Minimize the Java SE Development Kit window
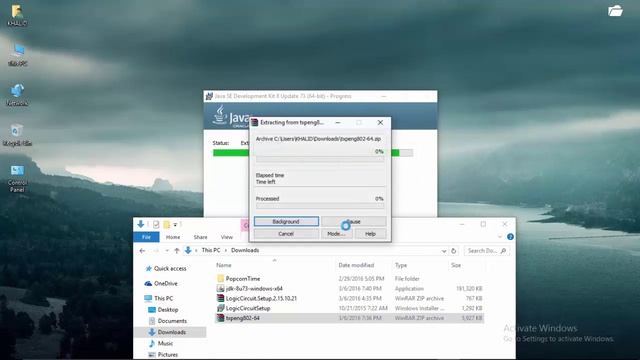 click(x=383, y=96)
